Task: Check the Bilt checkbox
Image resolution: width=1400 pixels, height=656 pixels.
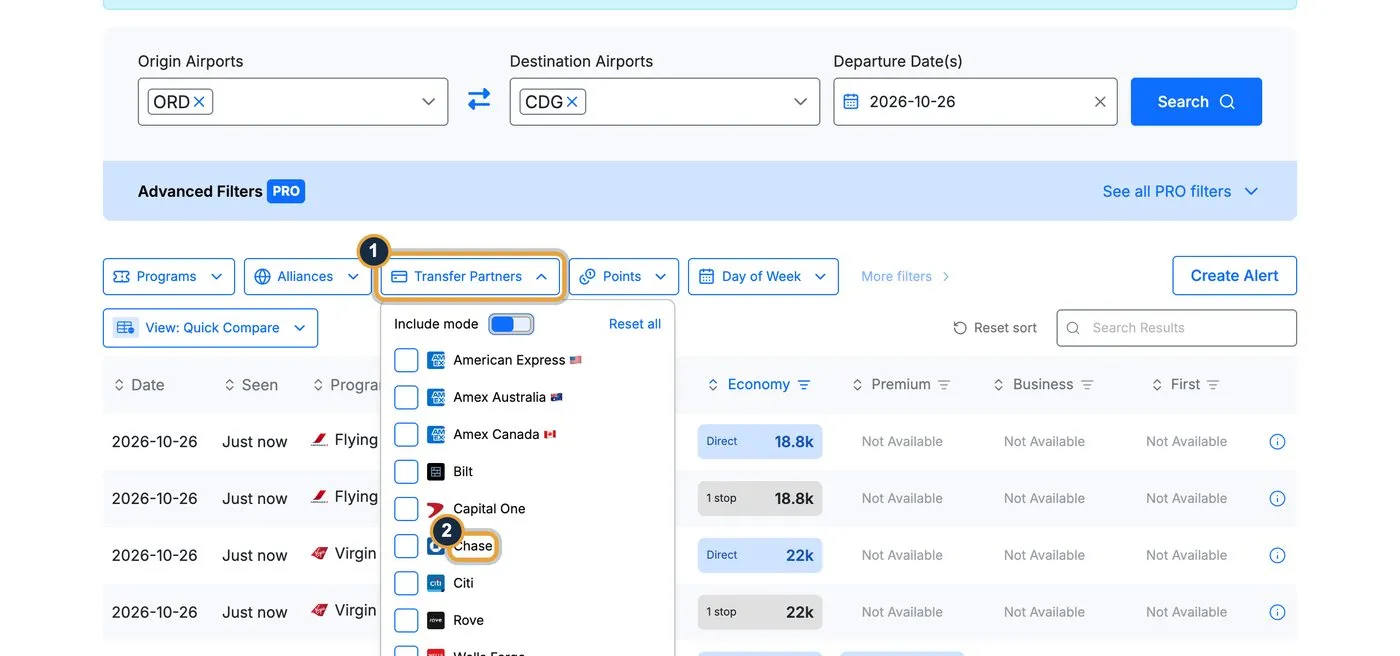Action: pyautogui.click(x=406, y=471)
